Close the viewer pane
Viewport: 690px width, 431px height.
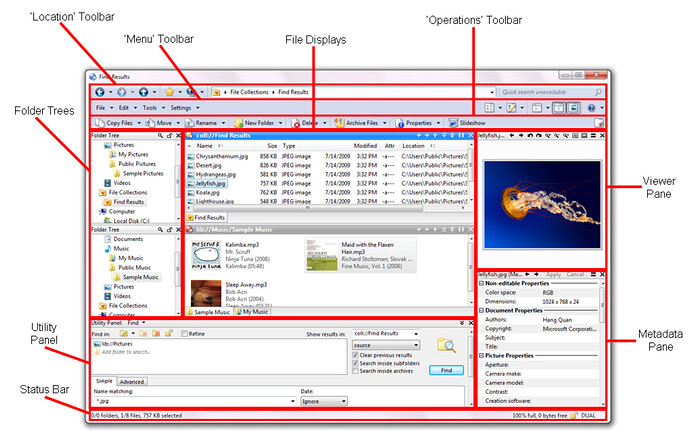point(602,136)
